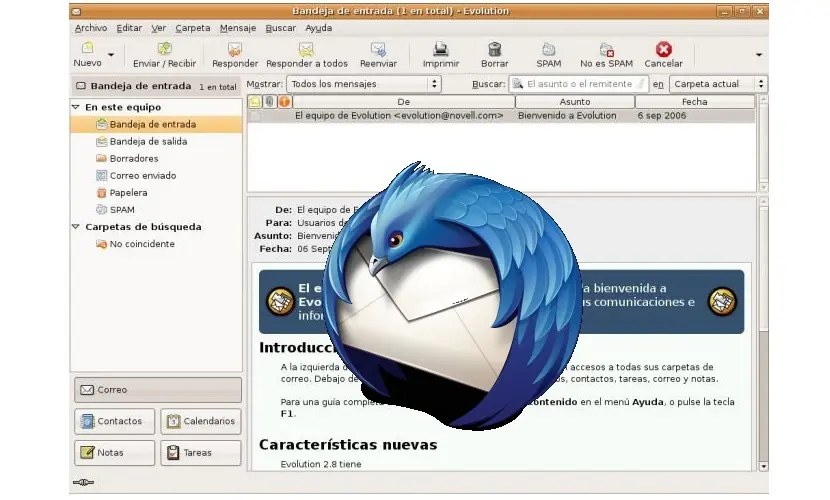830x500 pixels.
Task: Click the online status plug icon
Action: coord(83,482)
